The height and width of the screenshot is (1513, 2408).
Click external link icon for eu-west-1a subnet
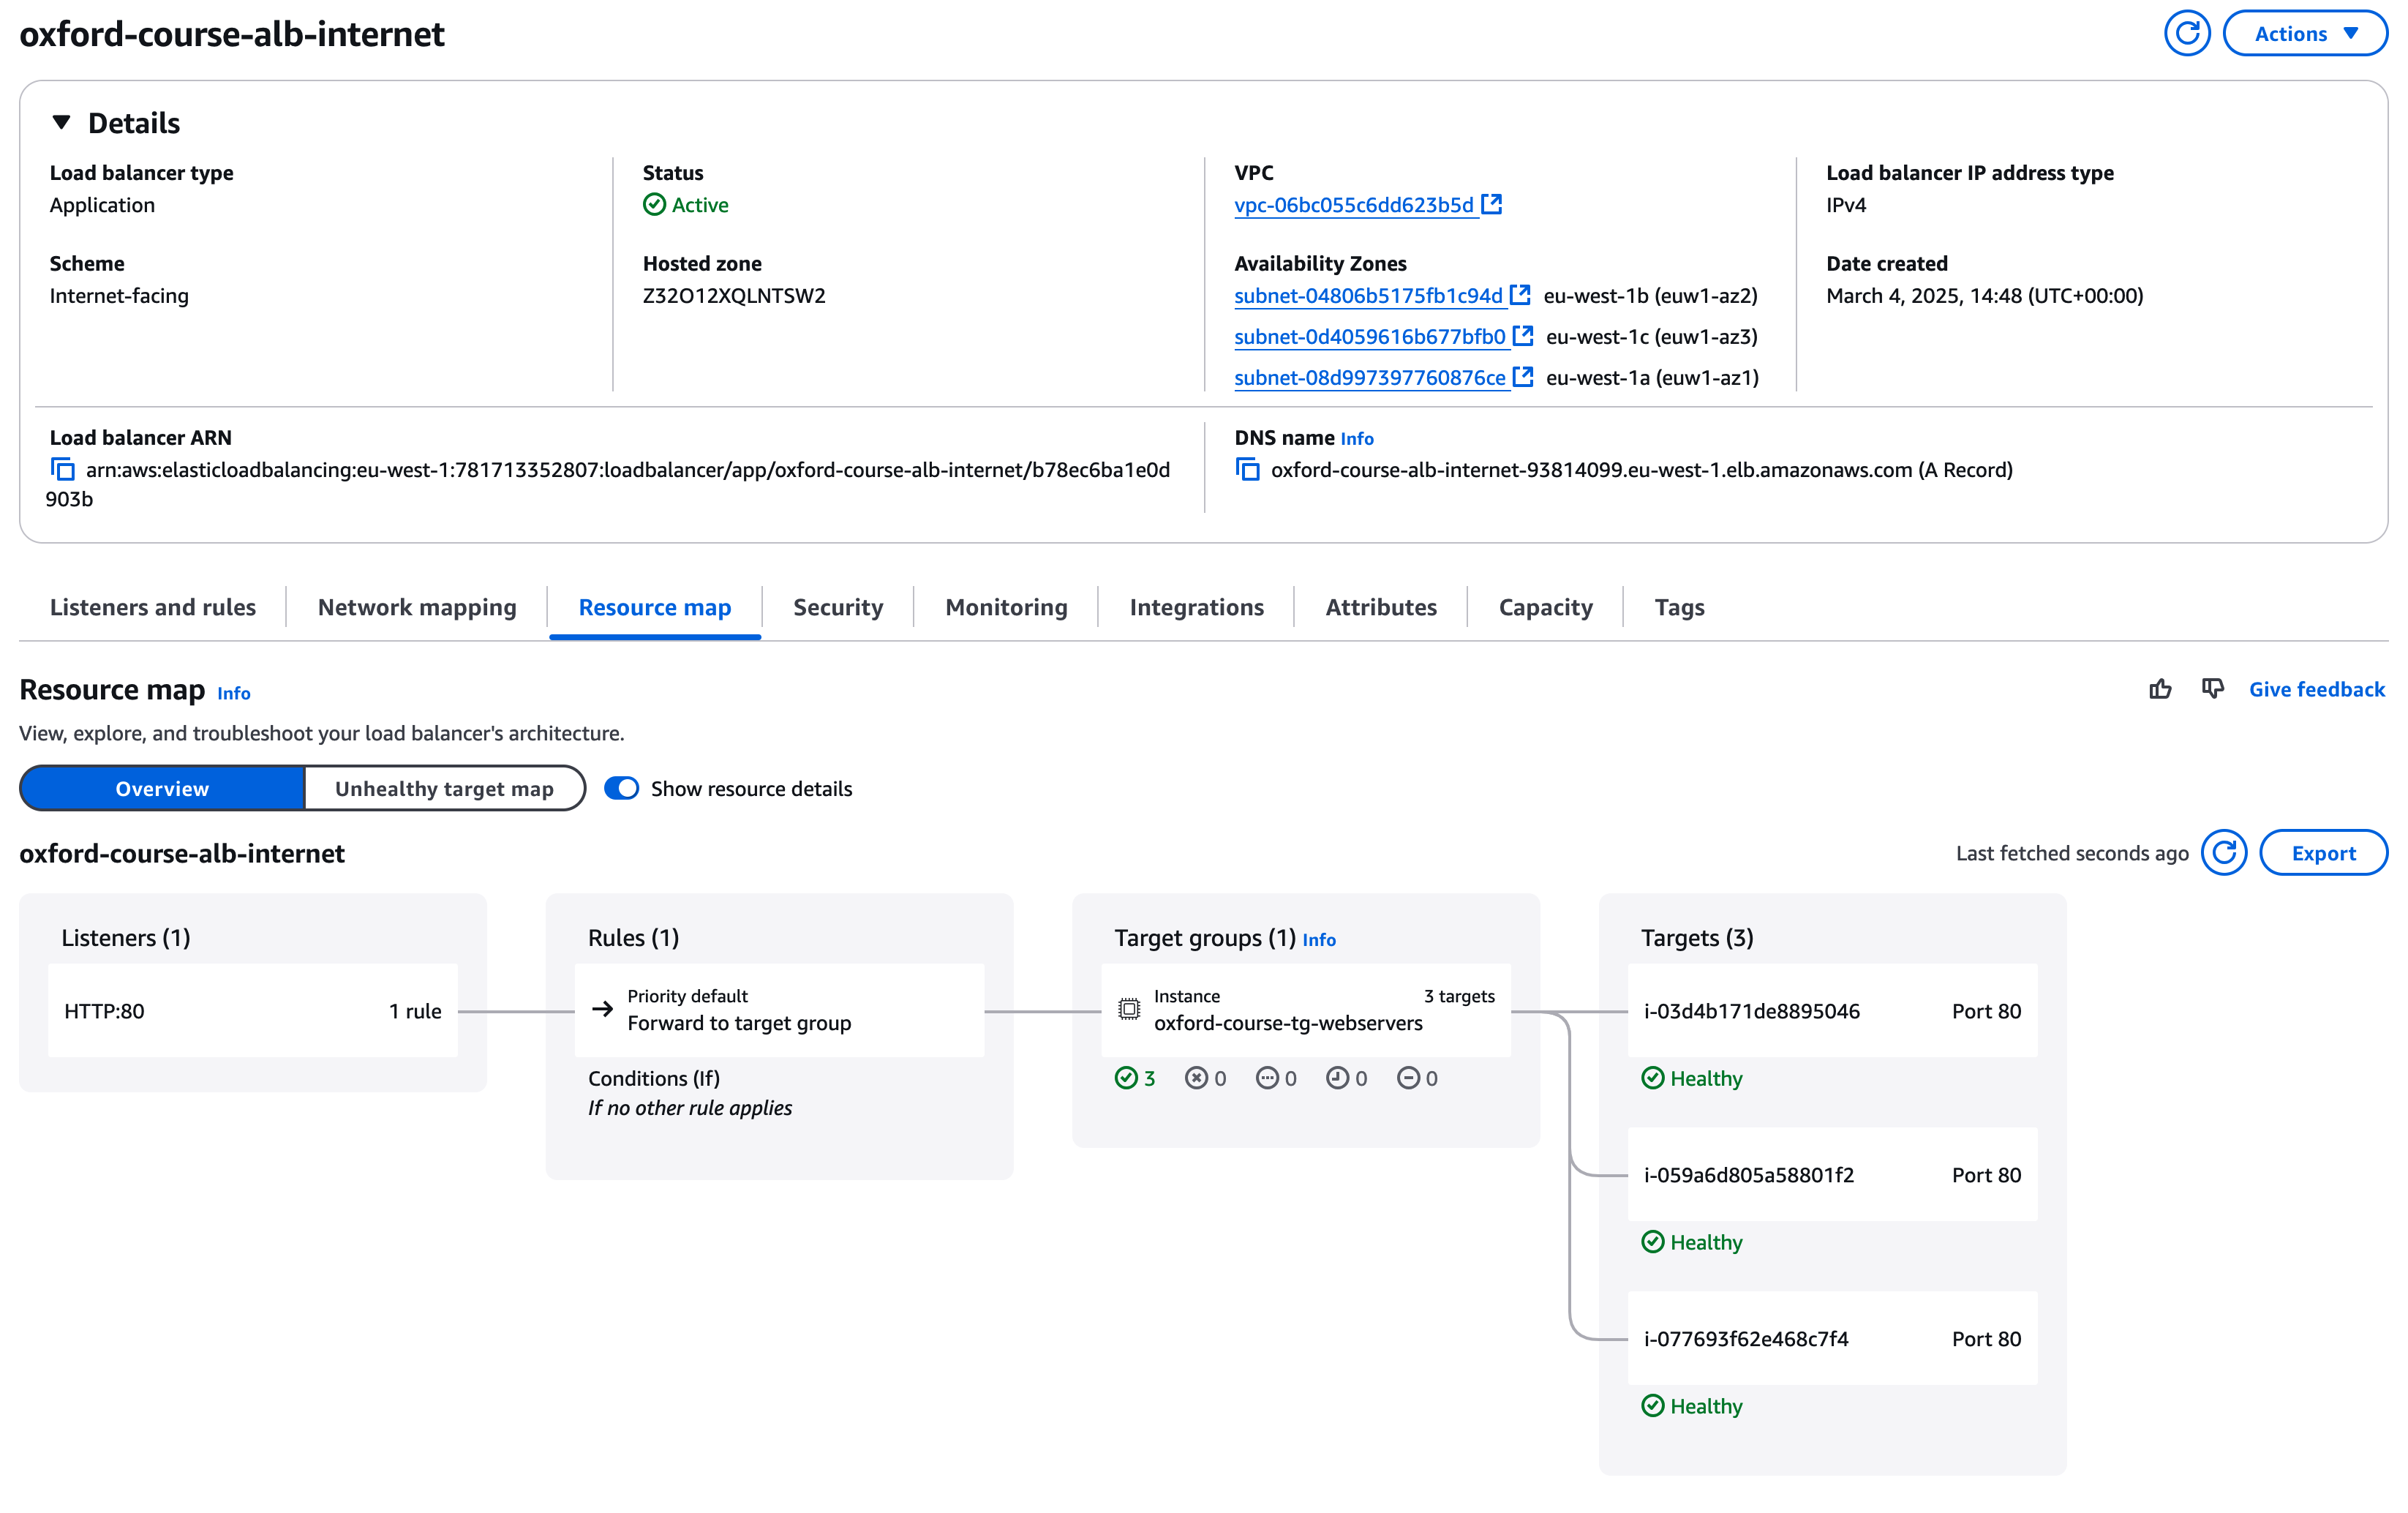click(1522, 377)
